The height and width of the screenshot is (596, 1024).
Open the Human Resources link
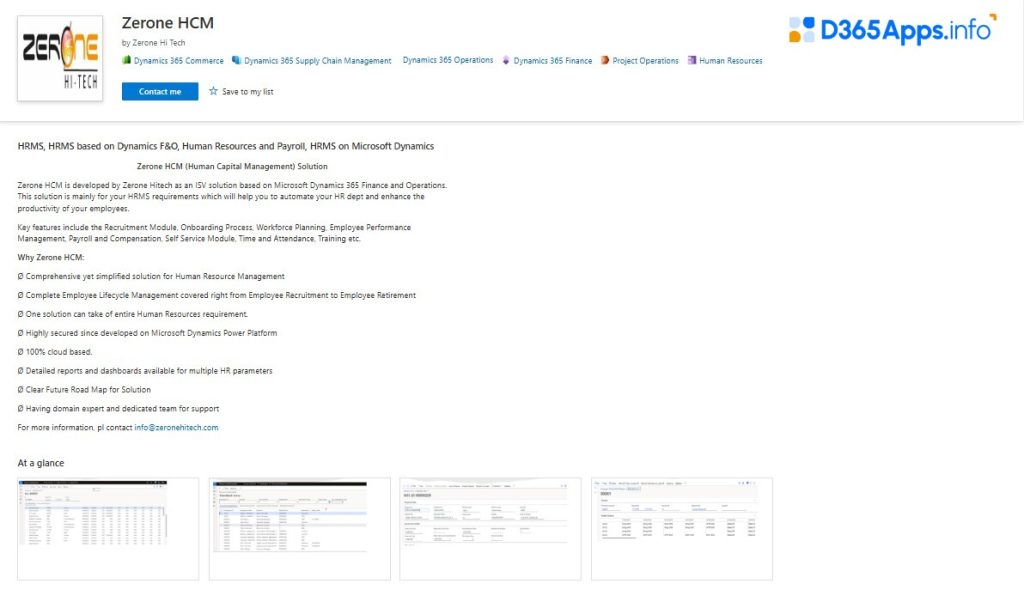pyautogui.click(x=731, y=61)
